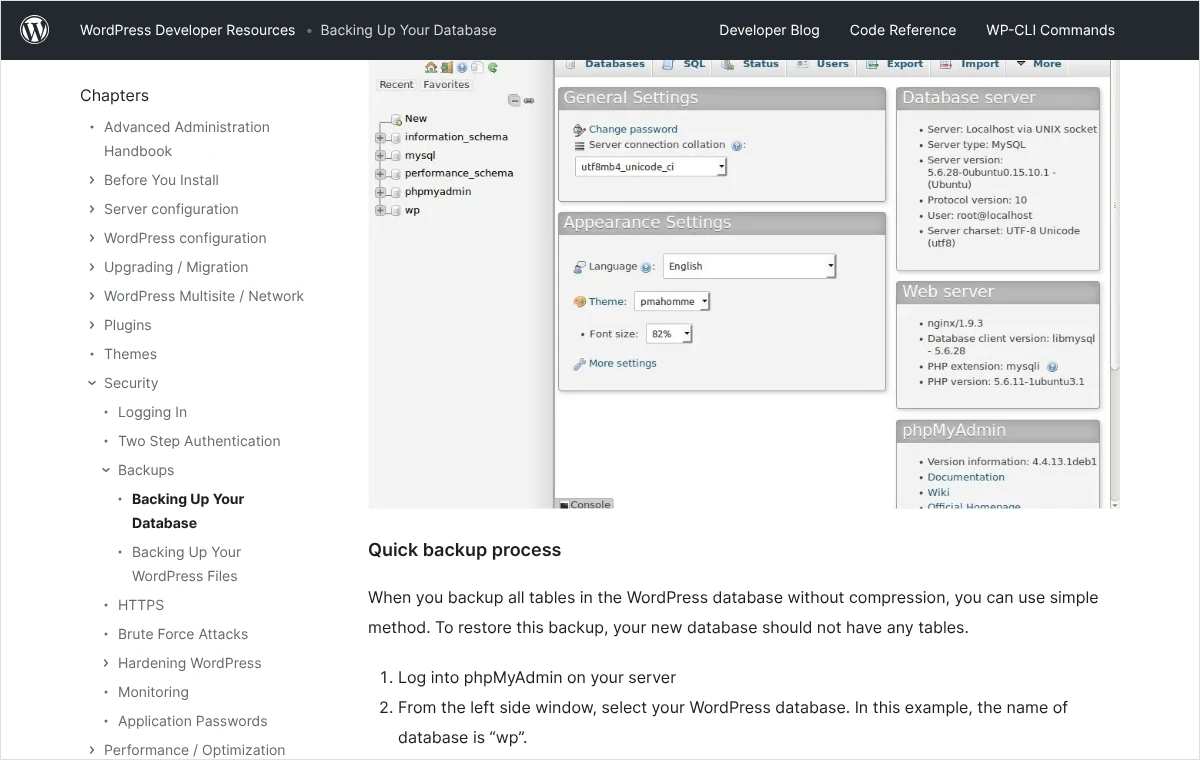The height and width of the screenshot is (760, 1200).
Task: Expand the chevron beside Plugins
Action: pos(92,325)
